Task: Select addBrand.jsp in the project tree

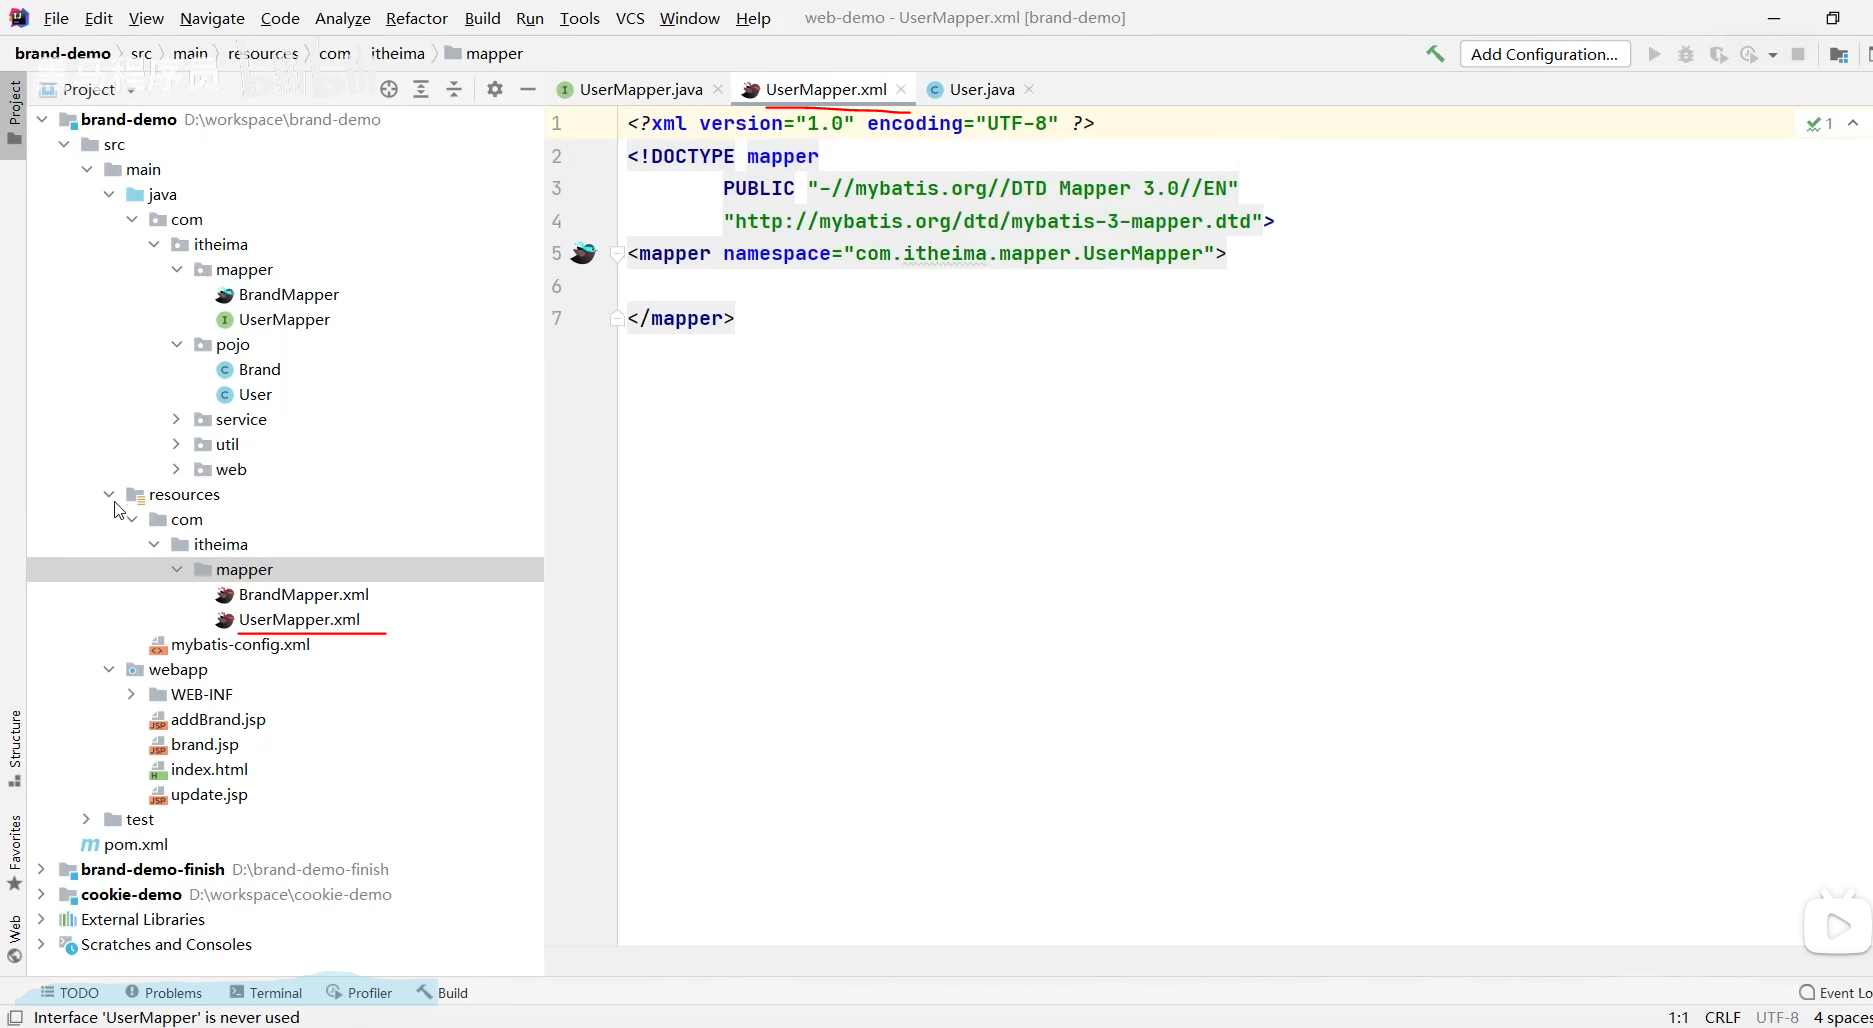Action: [218, 719]
